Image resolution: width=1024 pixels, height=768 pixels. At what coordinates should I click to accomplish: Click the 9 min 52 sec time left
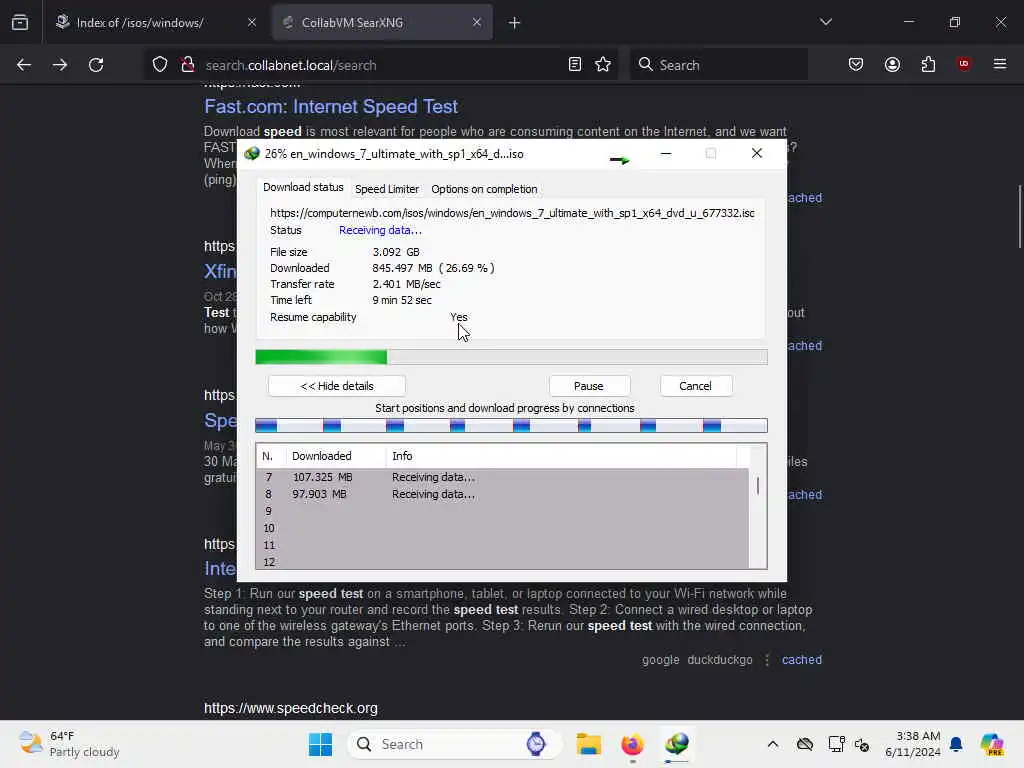tap(402, 300)
